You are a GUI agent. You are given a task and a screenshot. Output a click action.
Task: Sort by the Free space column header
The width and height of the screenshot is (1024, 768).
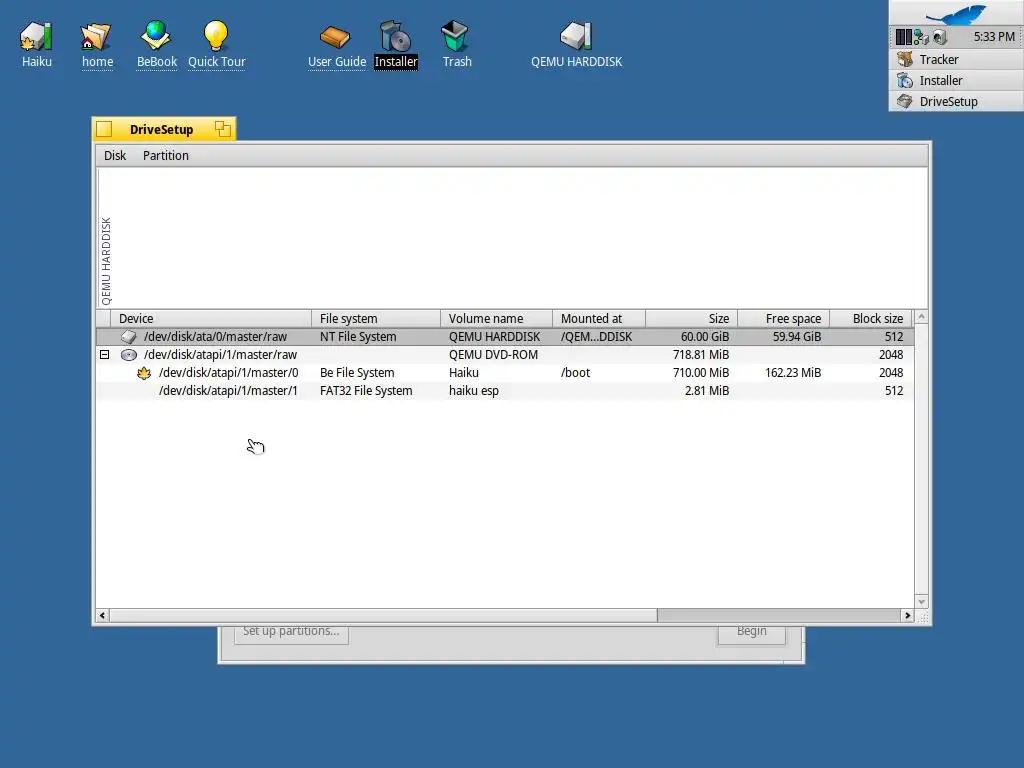click(784, 319)
